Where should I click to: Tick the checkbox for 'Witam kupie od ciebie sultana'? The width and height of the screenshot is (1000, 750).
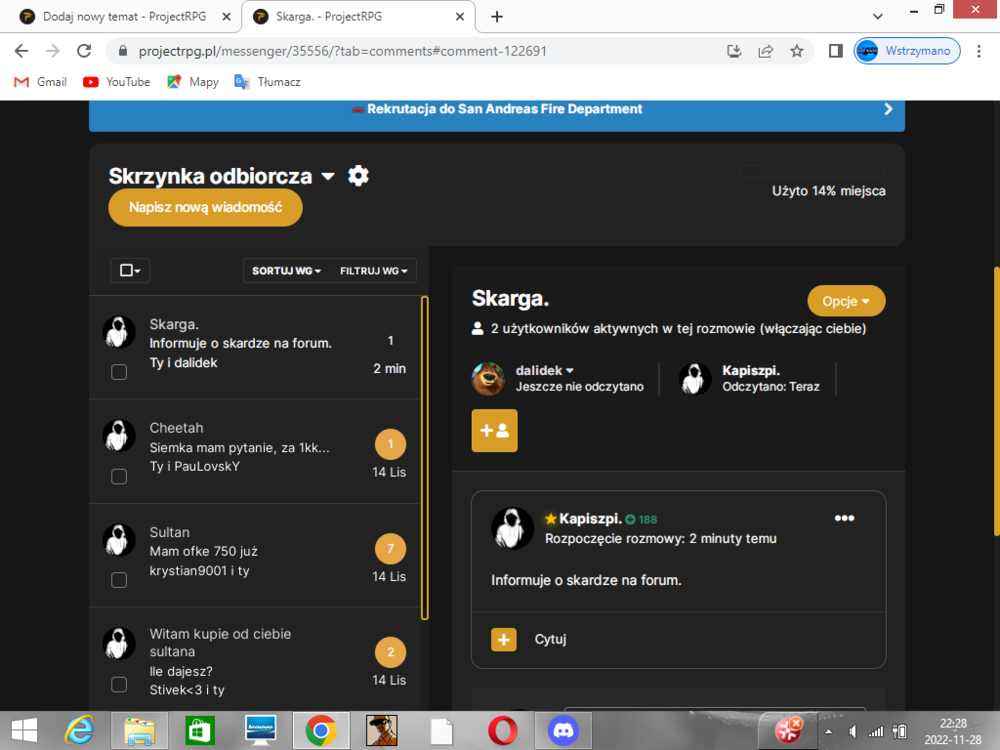(119, 684)
